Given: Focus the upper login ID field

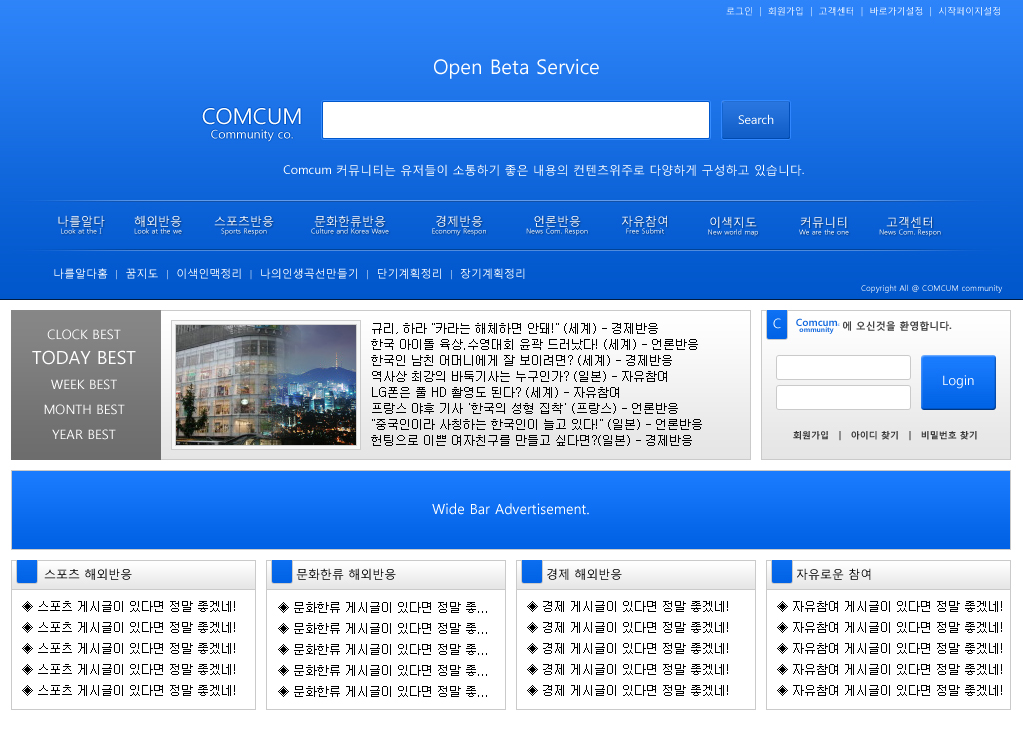Looking at the screenshot, I should tap(843, 368).
